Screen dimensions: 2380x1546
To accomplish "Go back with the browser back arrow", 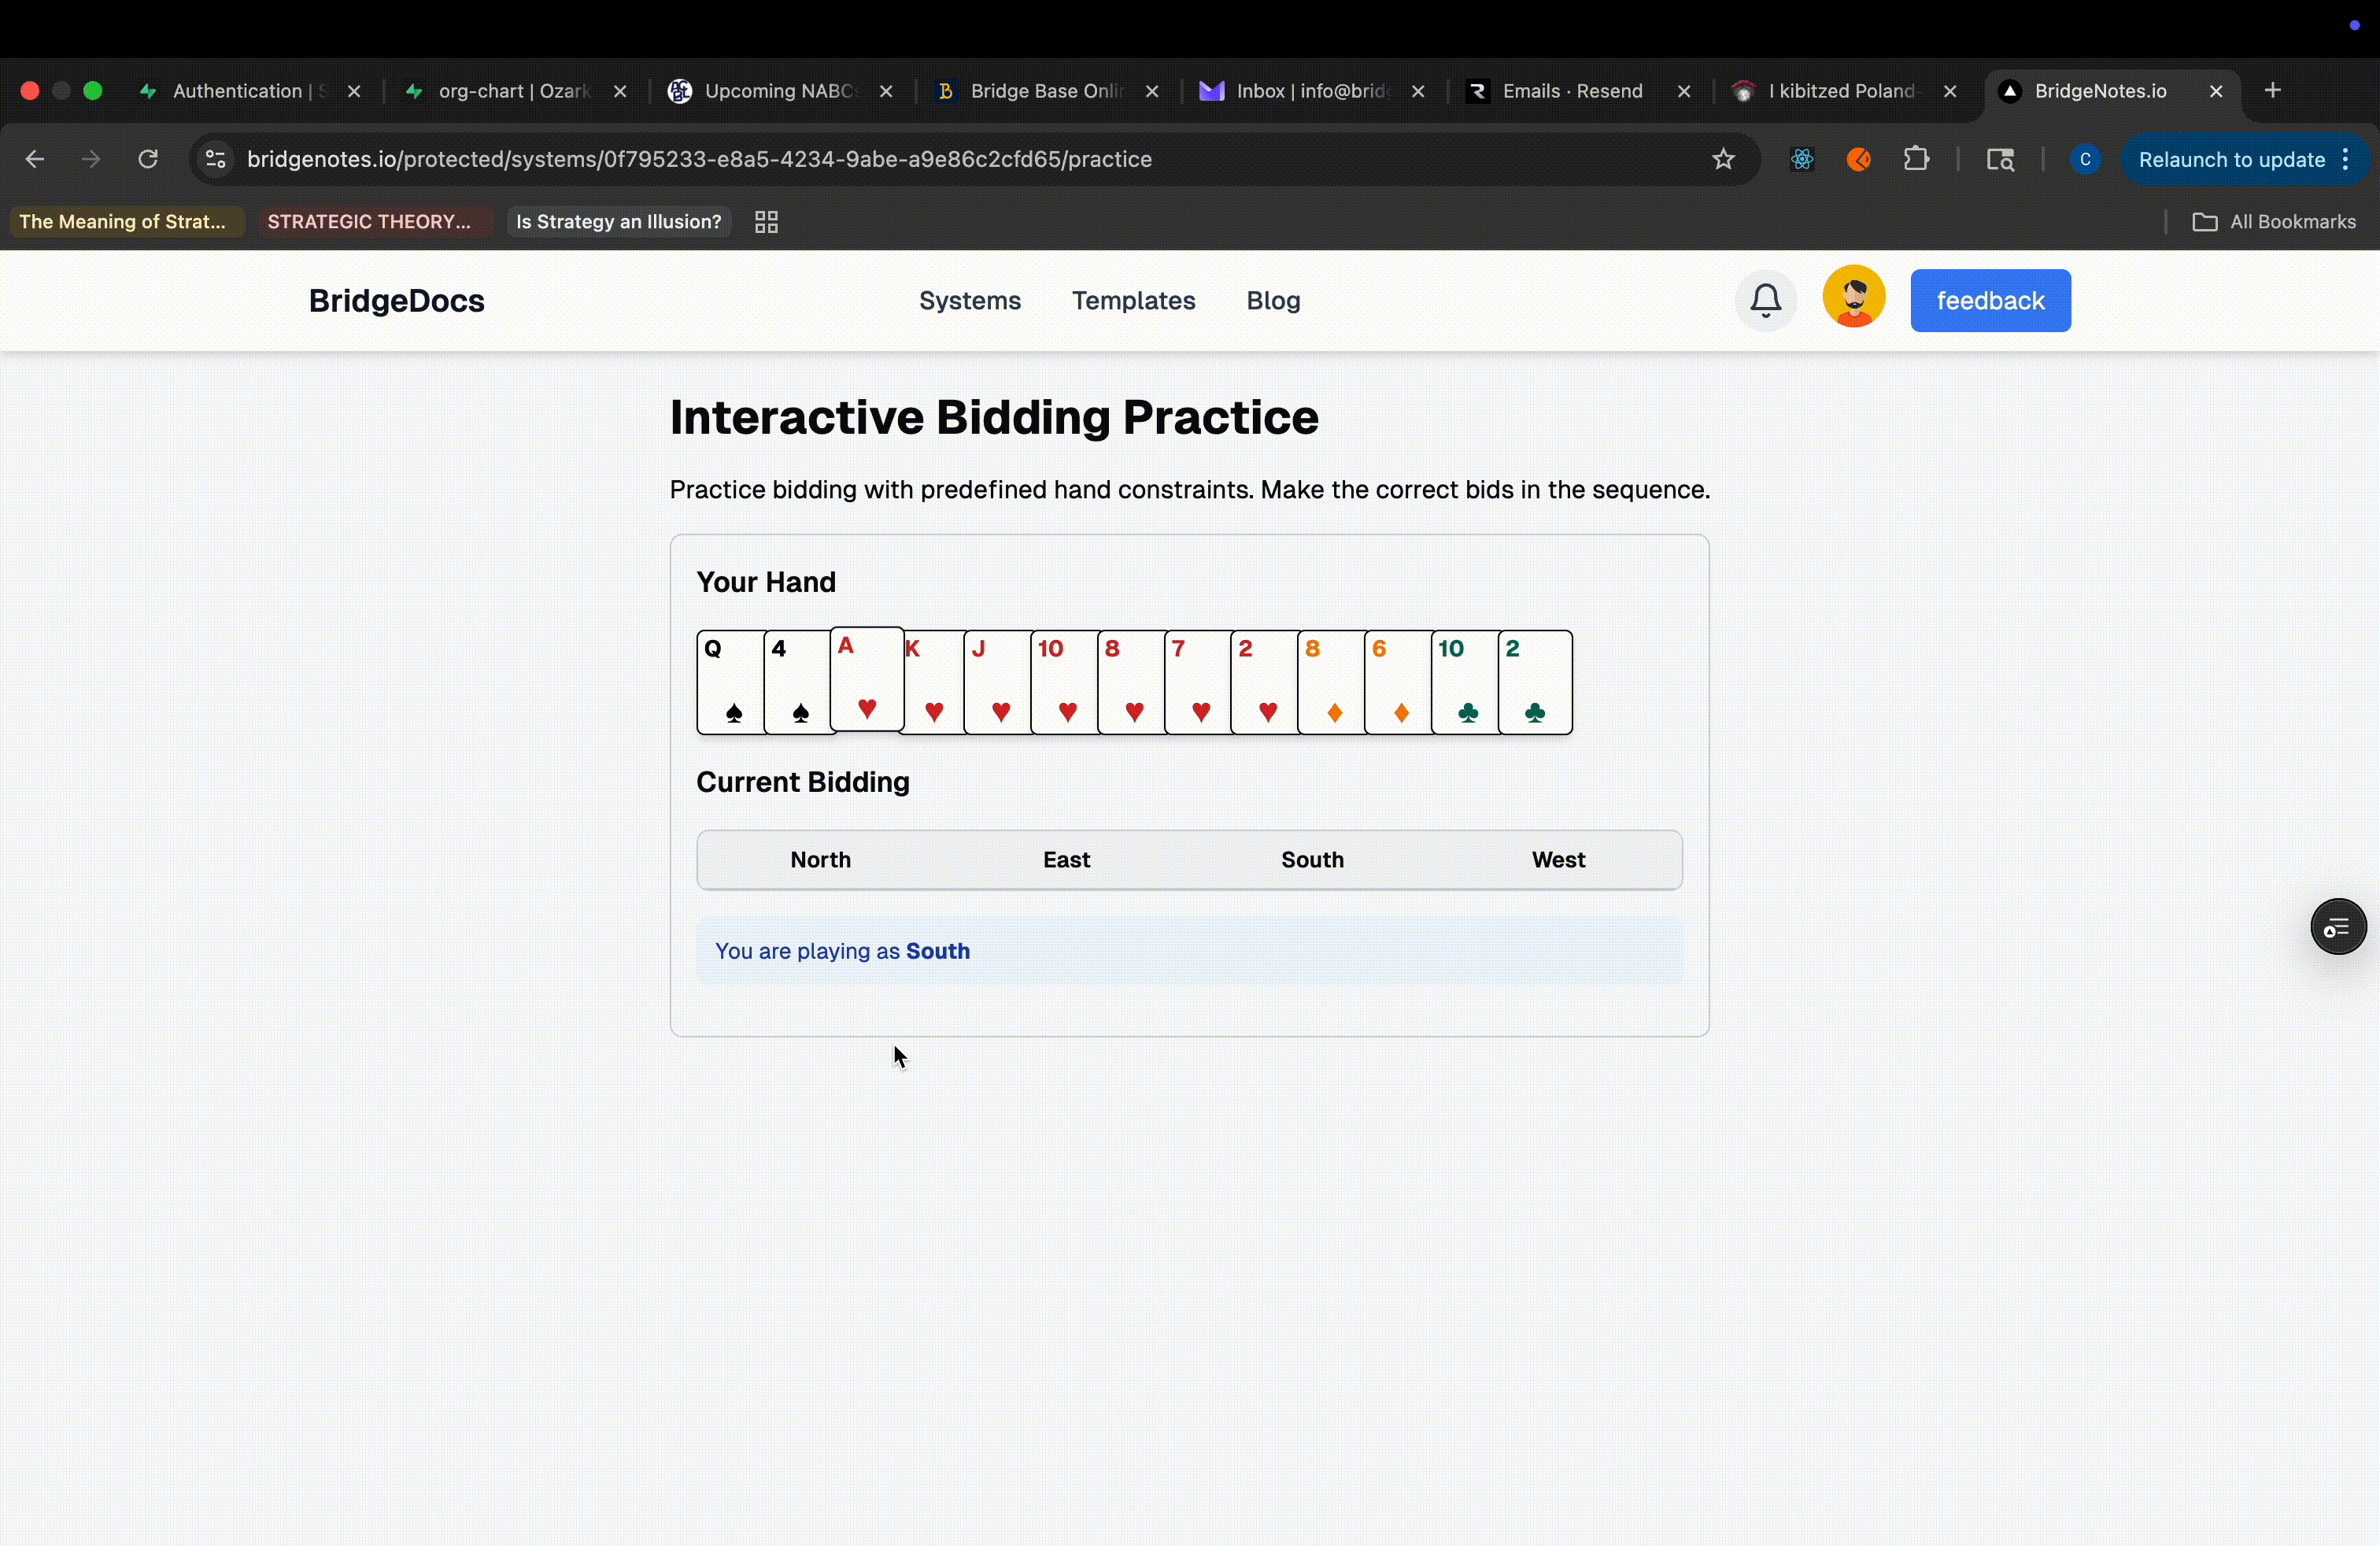I will pos(35,160).
